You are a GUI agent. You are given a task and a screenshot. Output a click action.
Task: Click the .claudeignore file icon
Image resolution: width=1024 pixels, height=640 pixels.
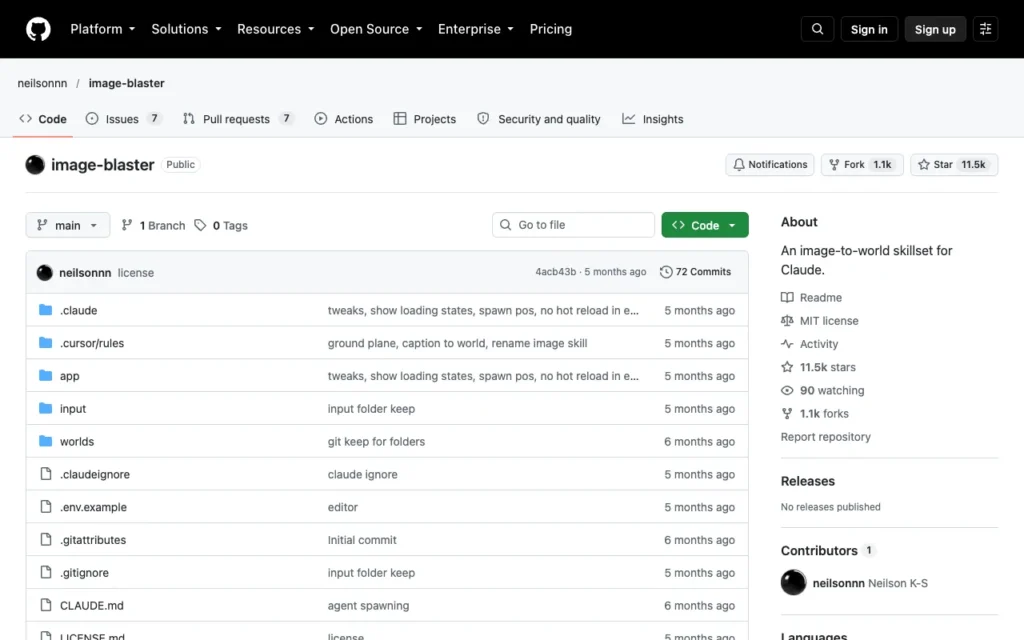[45, 473]
